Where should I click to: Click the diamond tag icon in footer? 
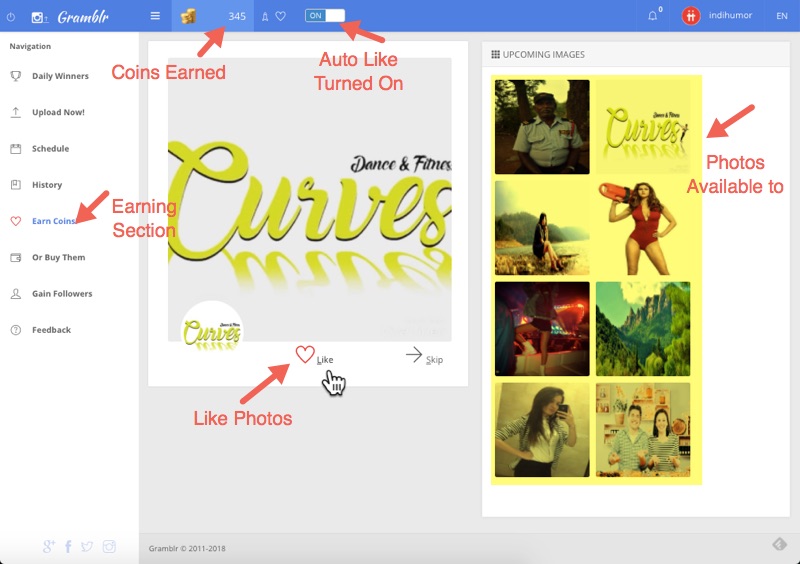pos(779,544)
